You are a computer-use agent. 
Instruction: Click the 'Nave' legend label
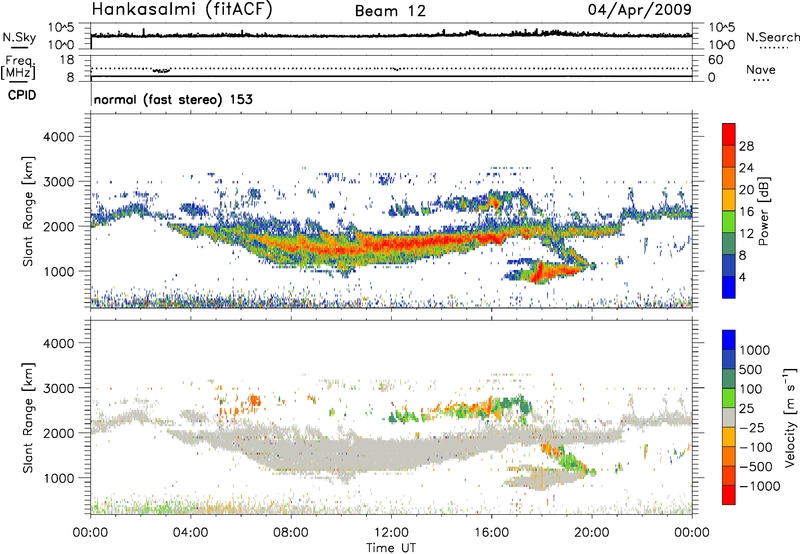tap(760, 69)
